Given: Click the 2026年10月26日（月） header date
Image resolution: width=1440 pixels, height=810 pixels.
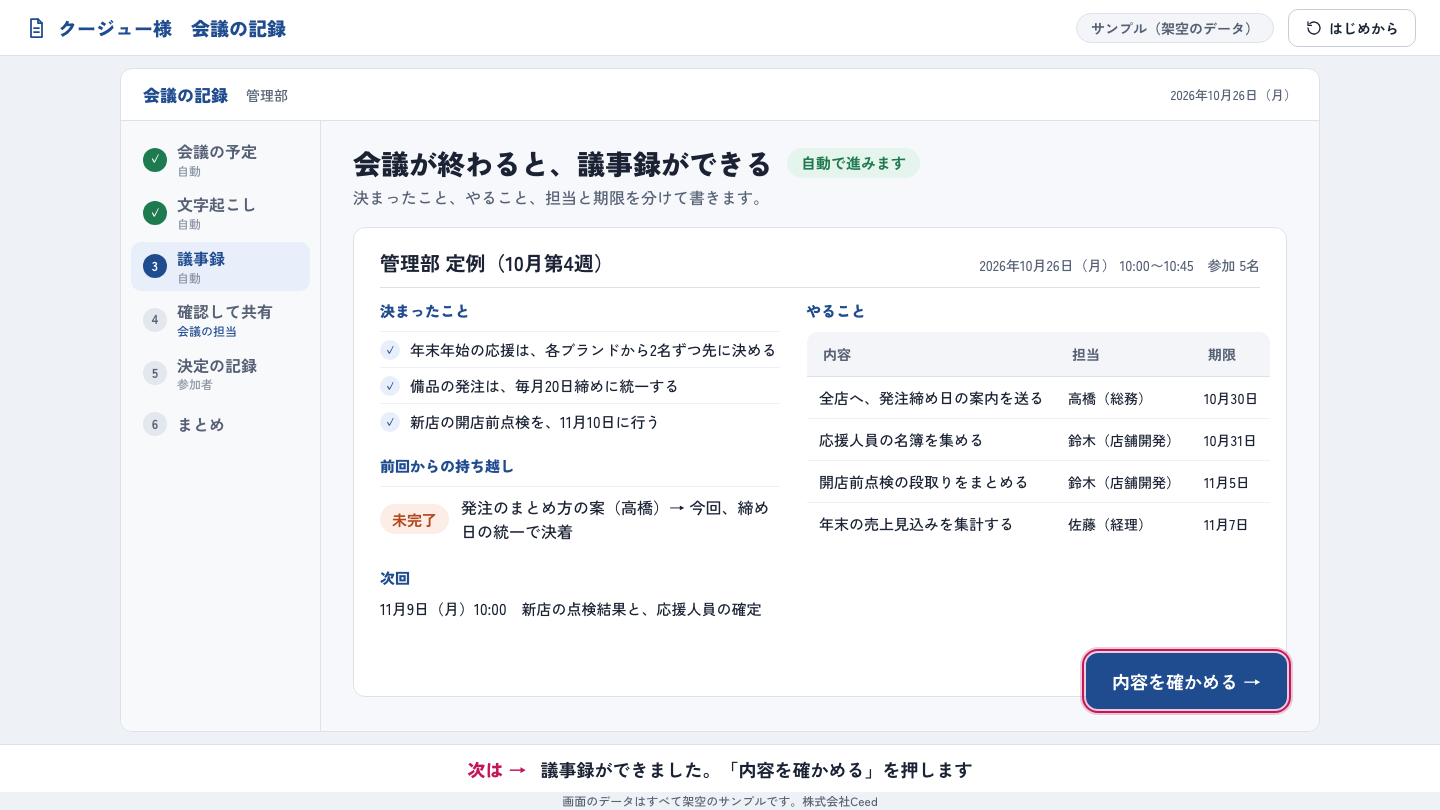Looking at the screenshot, I should tap(1231, 96).
